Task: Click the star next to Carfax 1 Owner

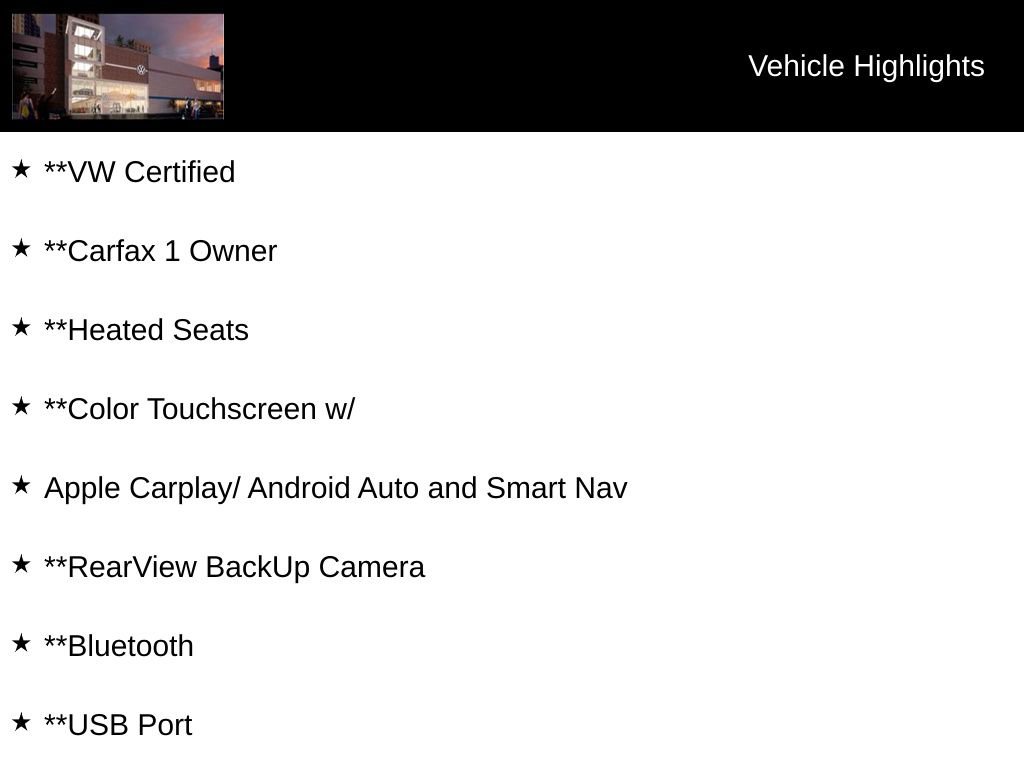Action: [21, 248]
